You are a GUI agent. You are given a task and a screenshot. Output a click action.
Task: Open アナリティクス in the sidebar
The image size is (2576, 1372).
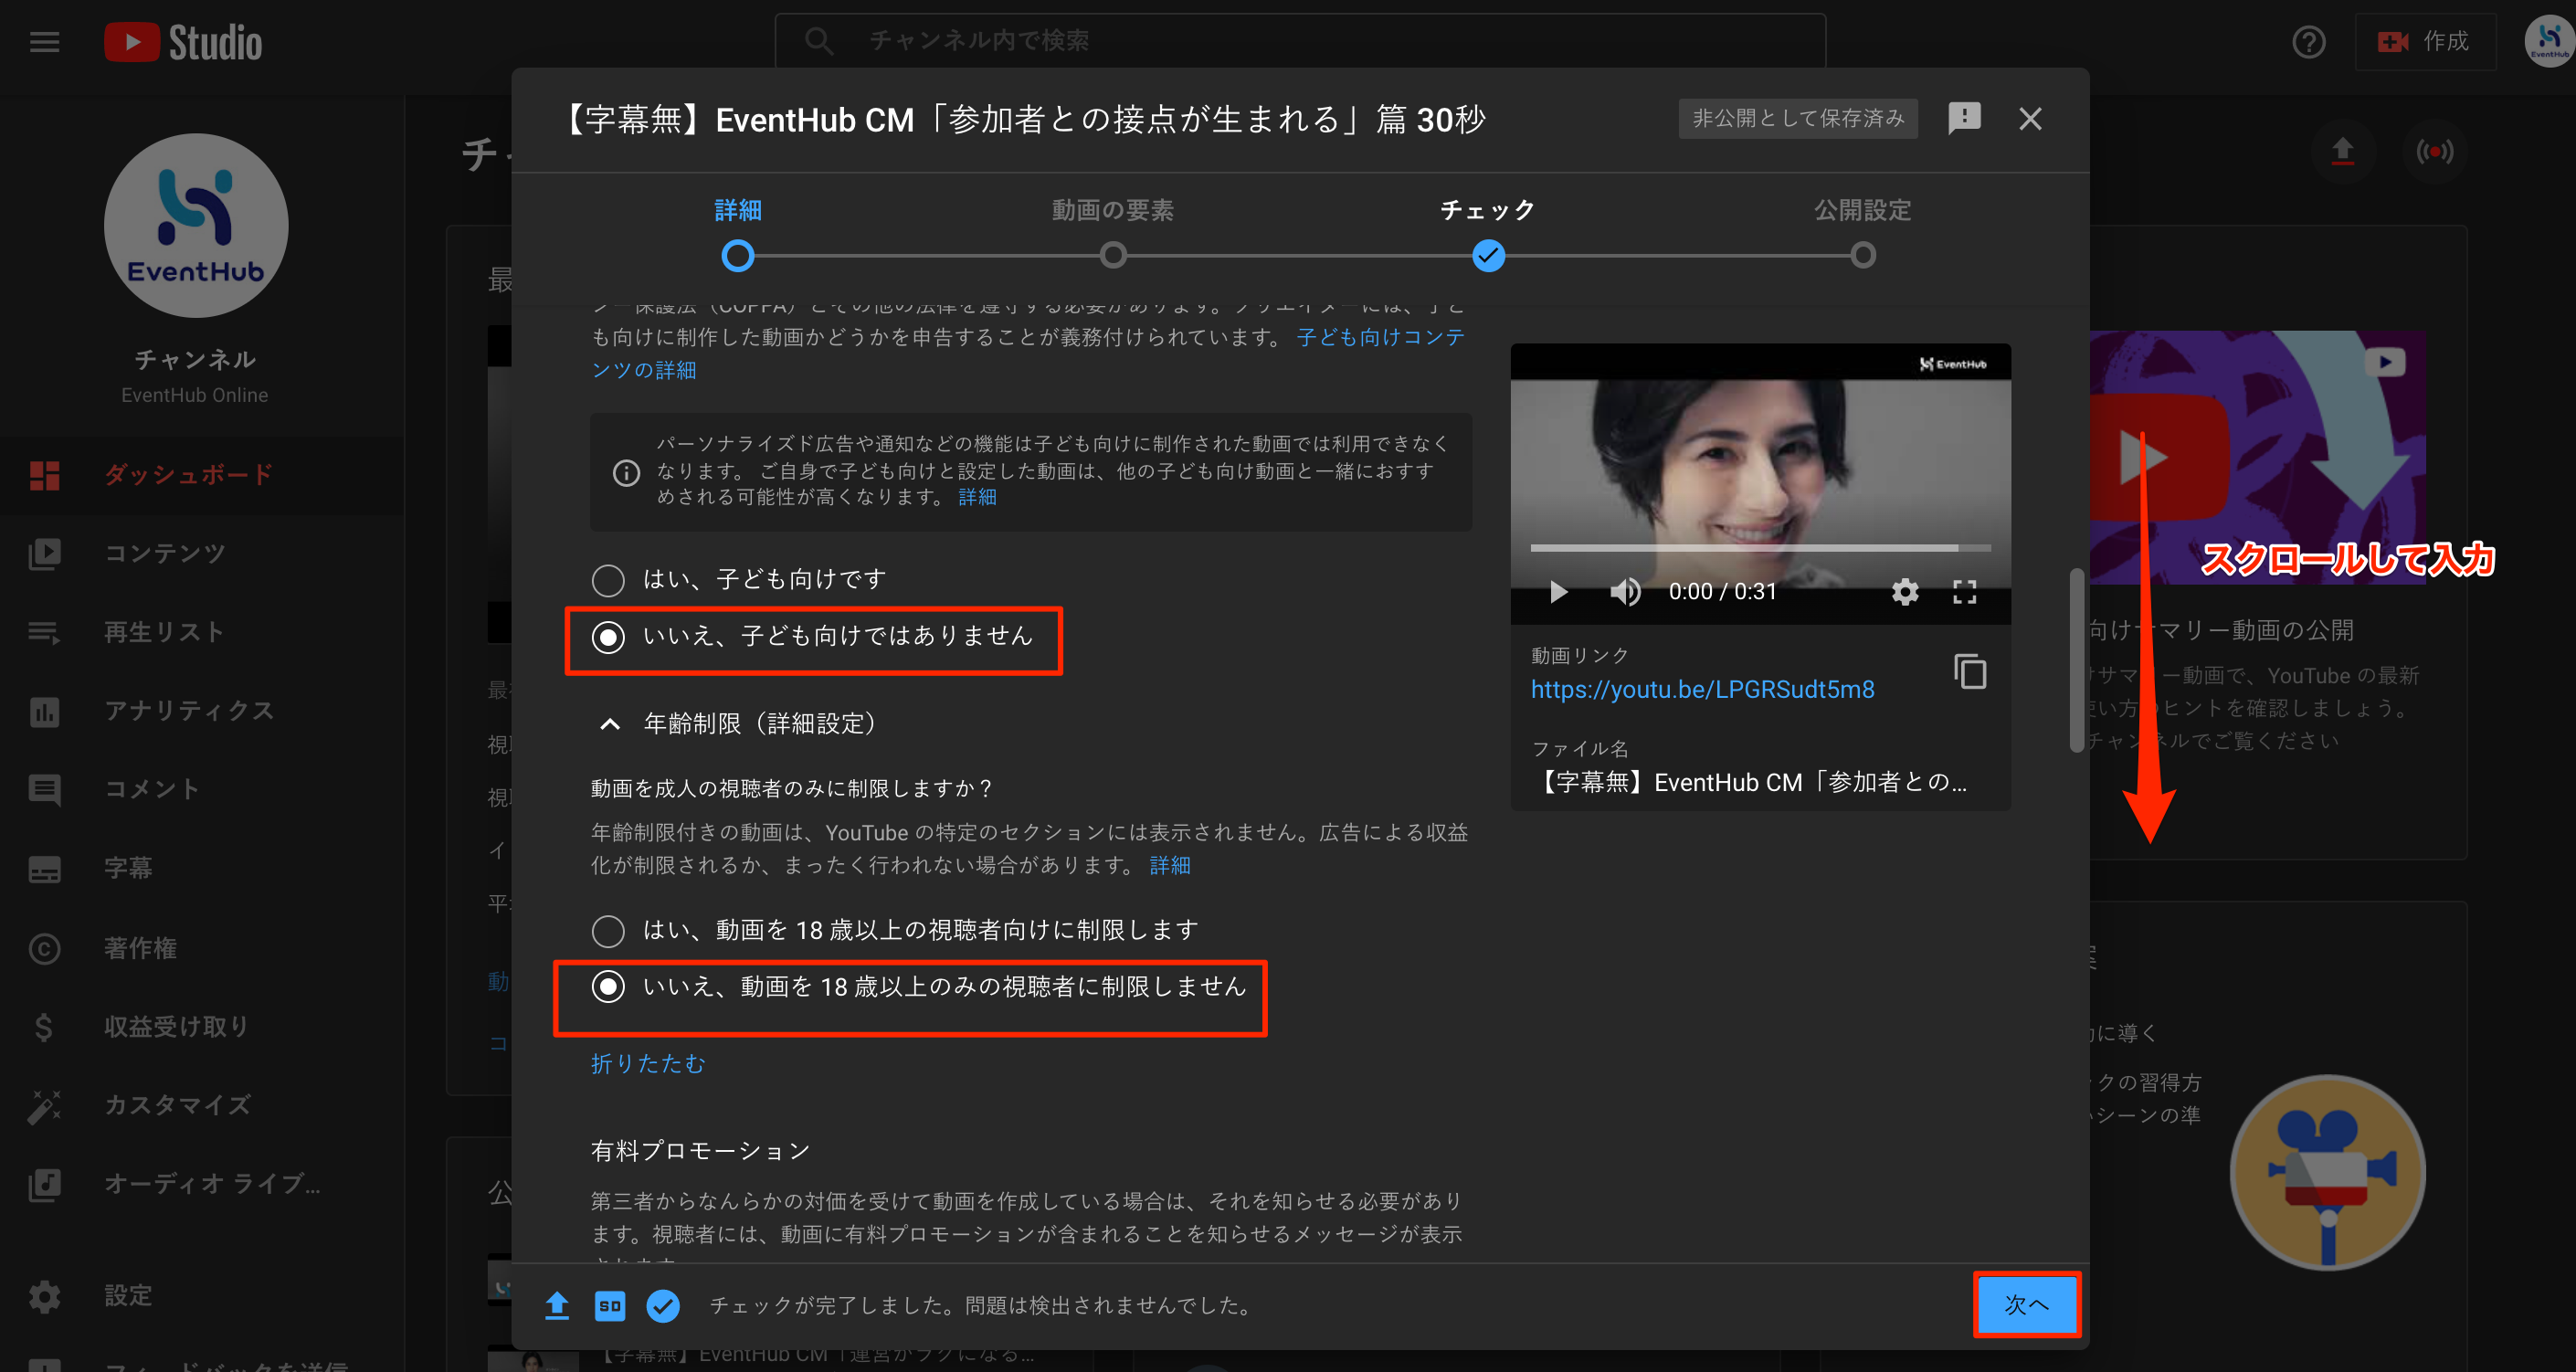point(202,711)
